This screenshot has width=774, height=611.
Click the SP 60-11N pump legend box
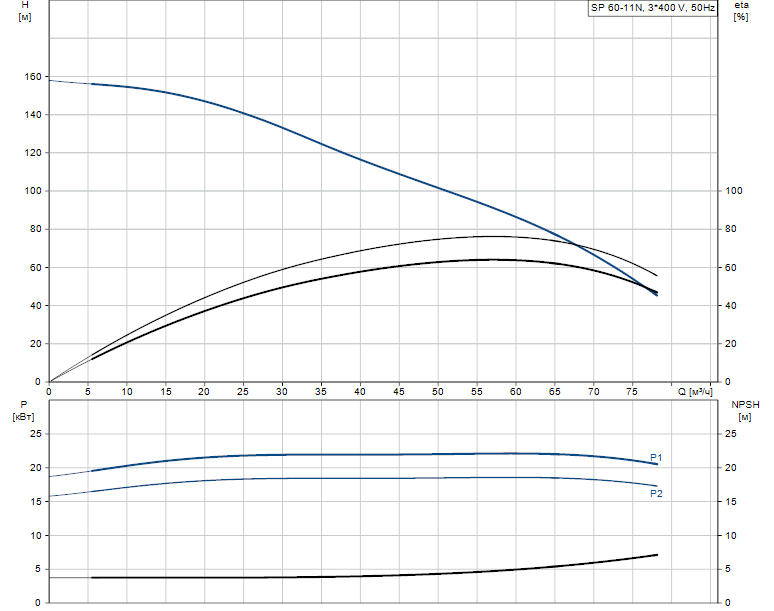pyautogui.click(x=652, y=8)
